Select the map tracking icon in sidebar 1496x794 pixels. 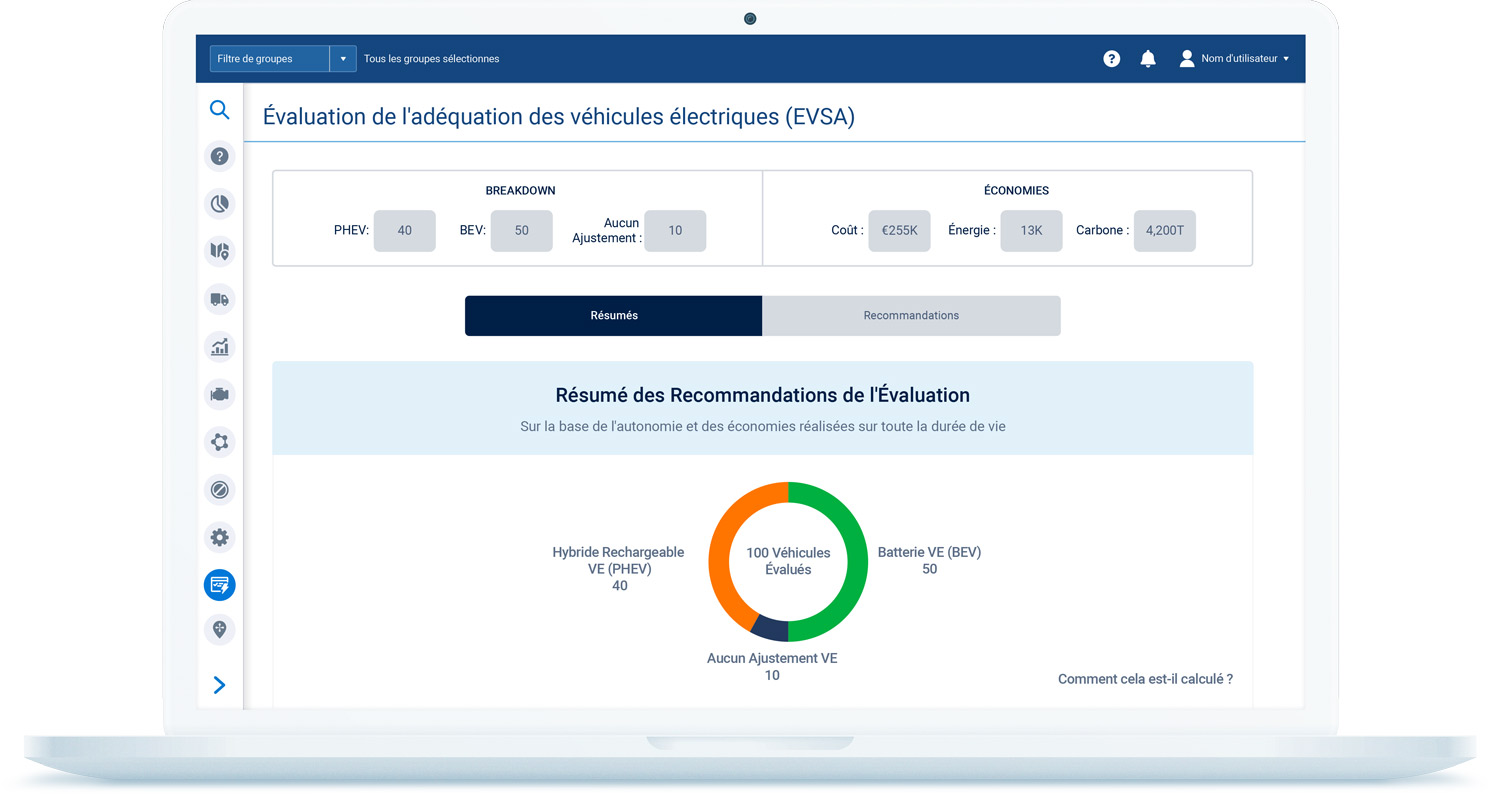pos(220,251)
